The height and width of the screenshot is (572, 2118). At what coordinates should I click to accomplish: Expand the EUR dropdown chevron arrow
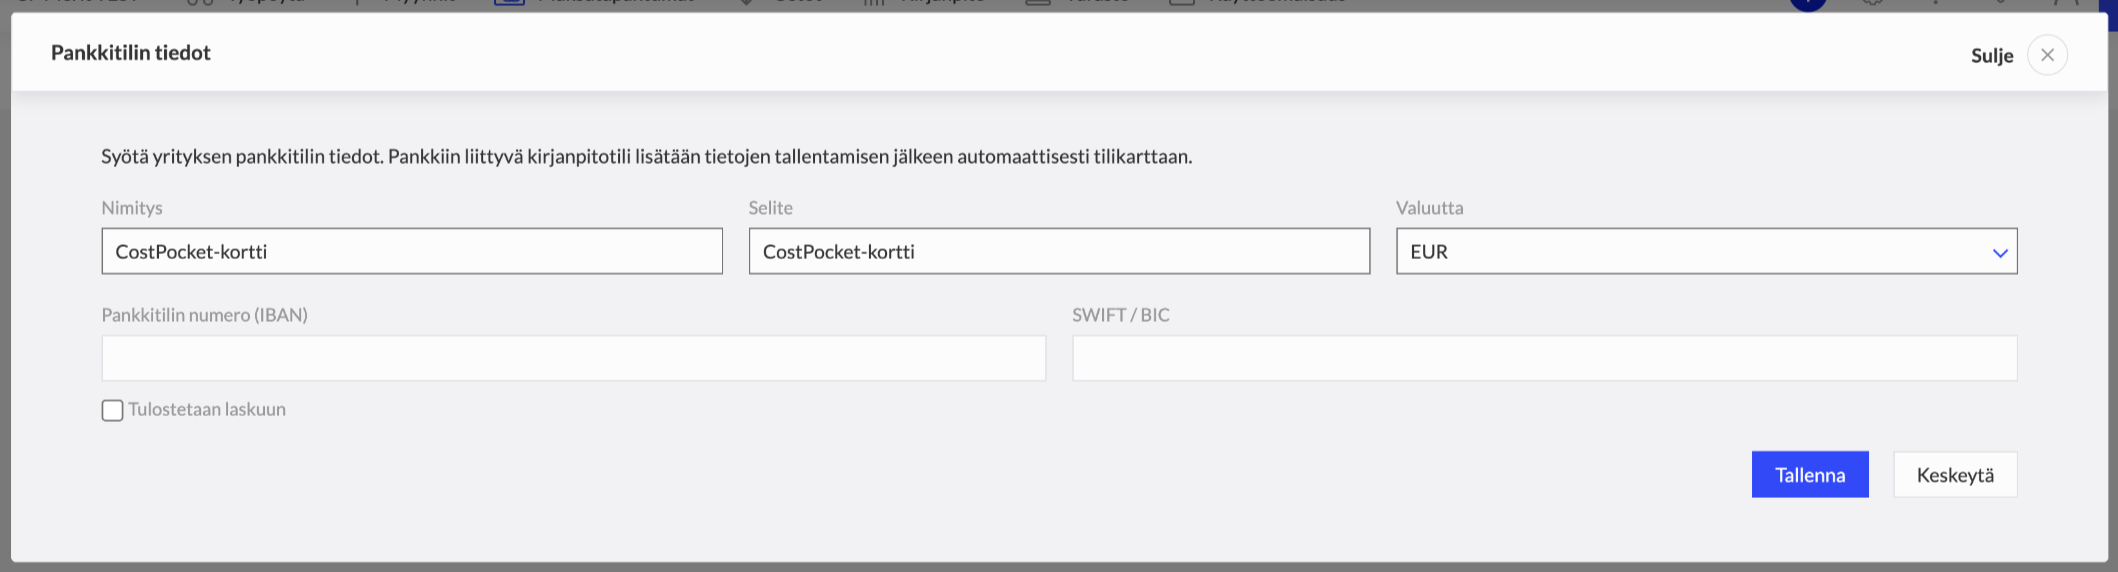pyautogui.click(x=1999, y=253)
